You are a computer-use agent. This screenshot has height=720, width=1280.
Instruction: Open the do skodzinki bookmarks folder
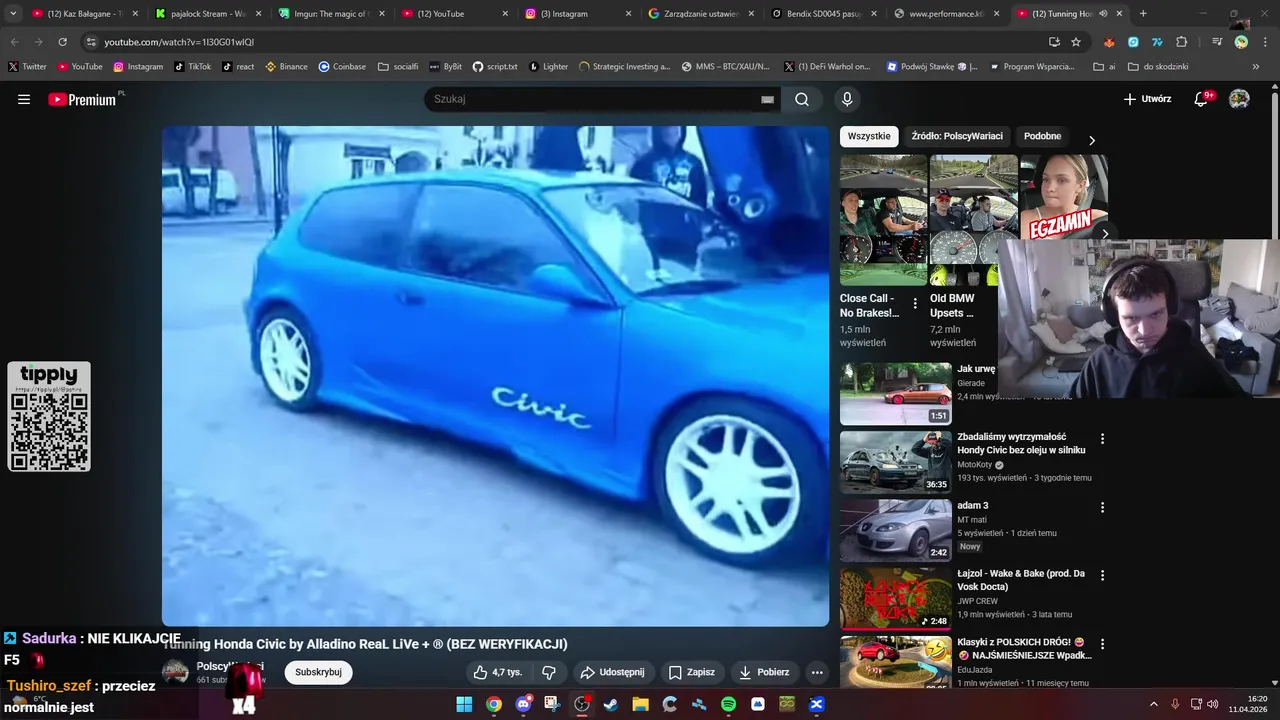[x=1158, y=67]
